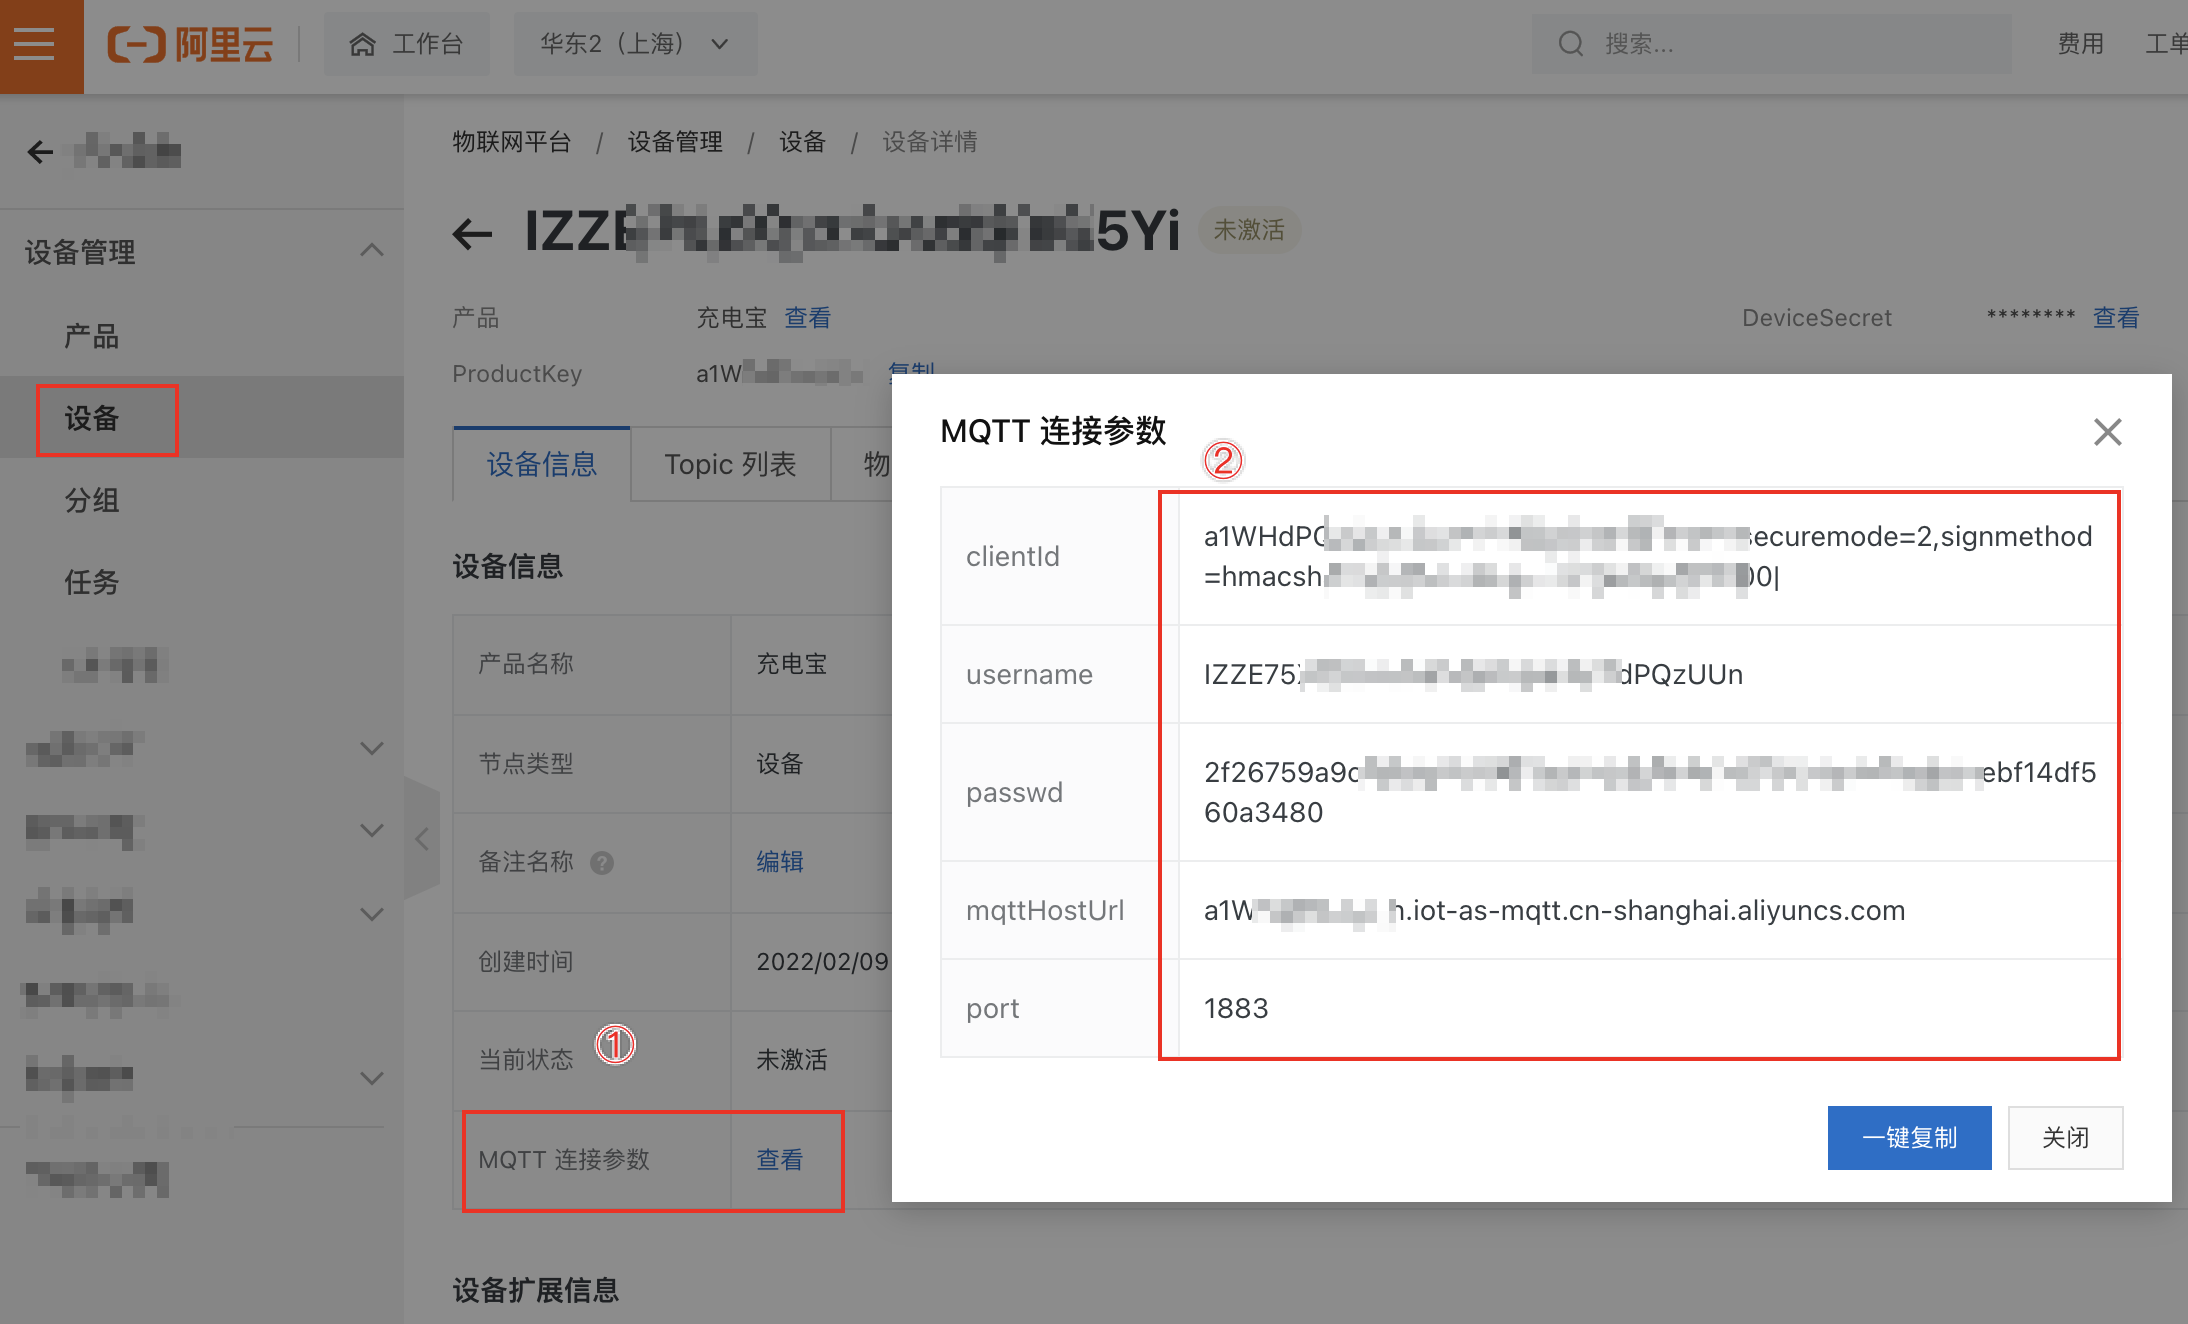Open the 华东2（上海） region dropdown

coord(634,44)
